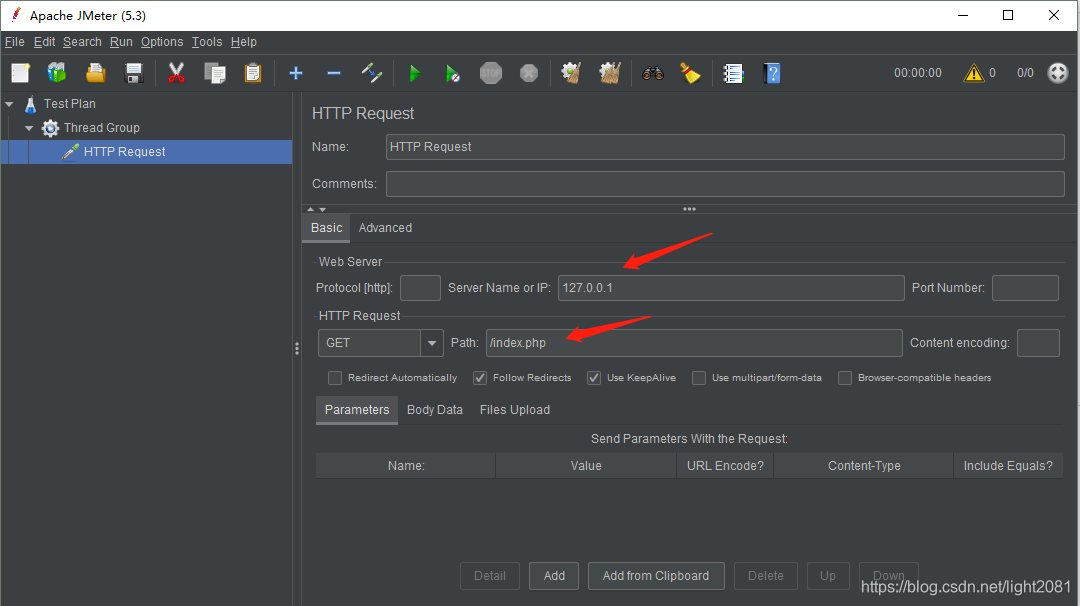This screenshot has width=1080, height=606.
Task: Select the Basic tab
Action: 326,228
